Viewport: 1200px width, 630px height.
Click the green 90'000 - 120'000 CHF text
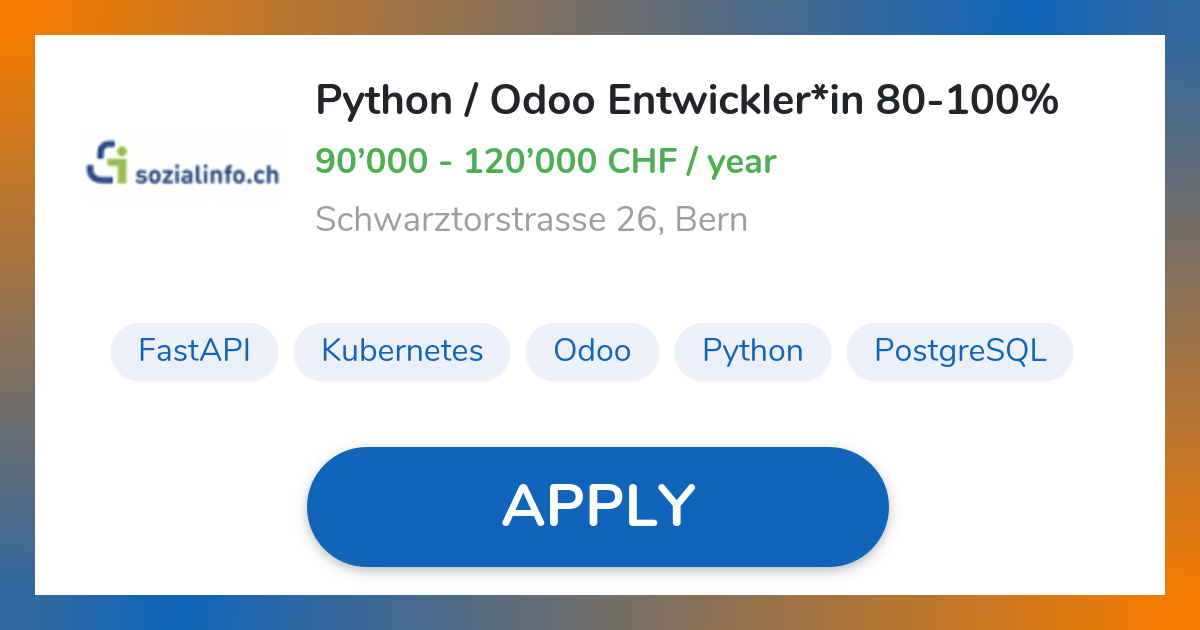click(546, 162)
